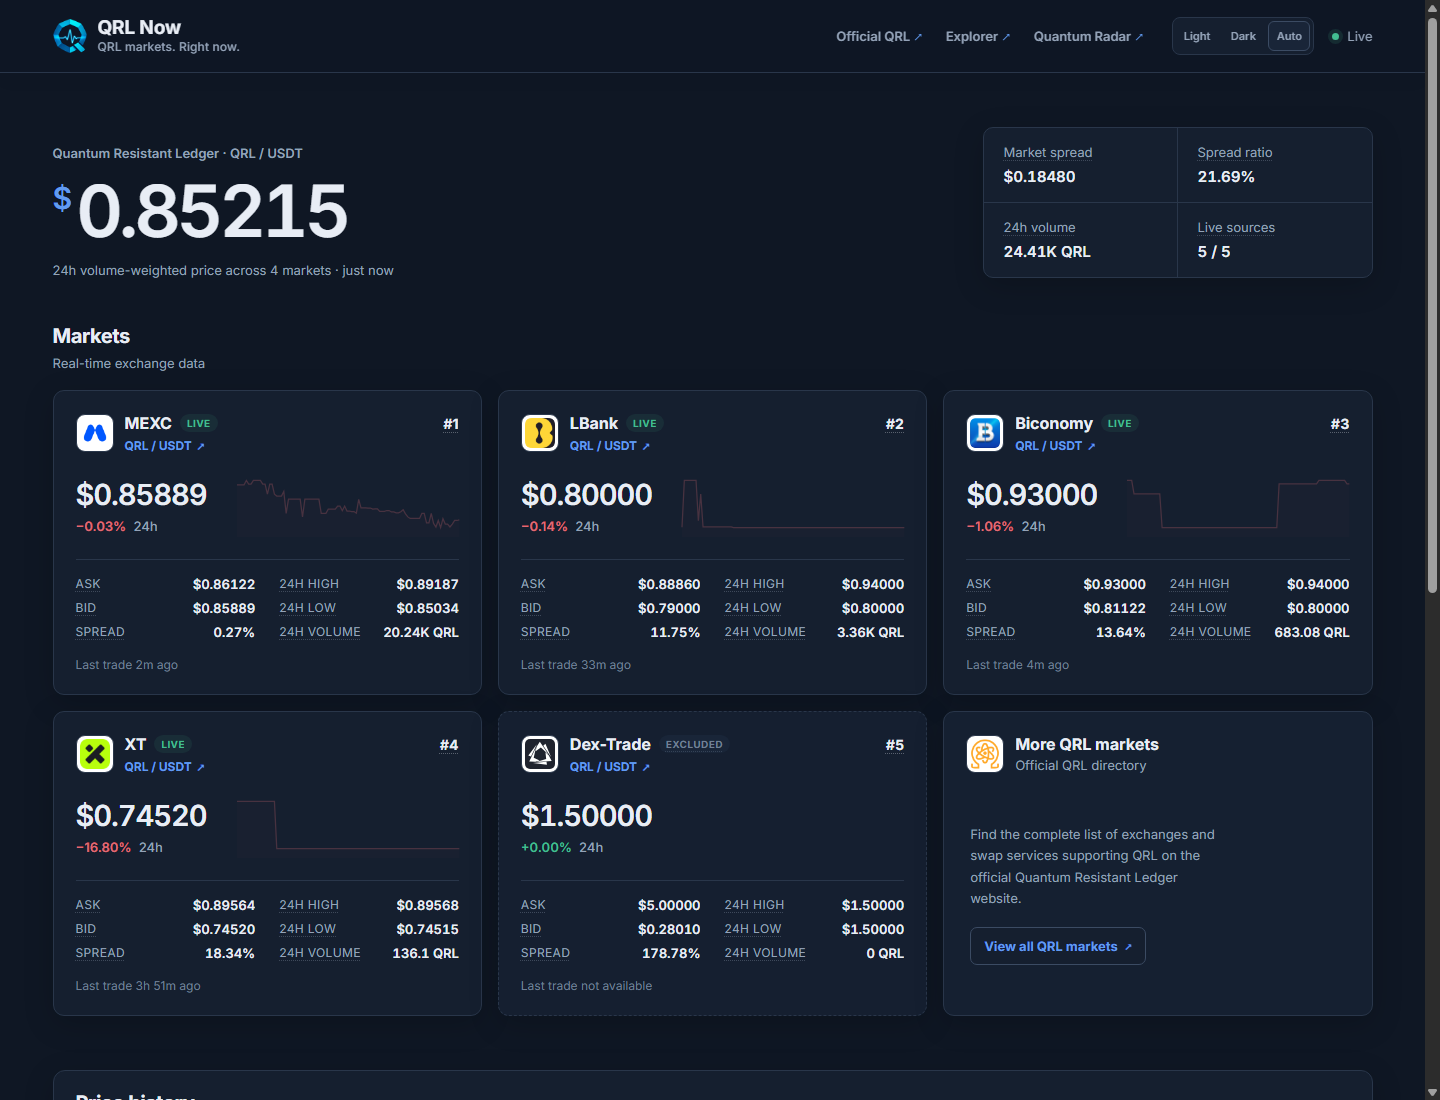This screenshot has height=1100, width=1440.
Task: Click the XT price $0.74520
Action: coord(142,815)
